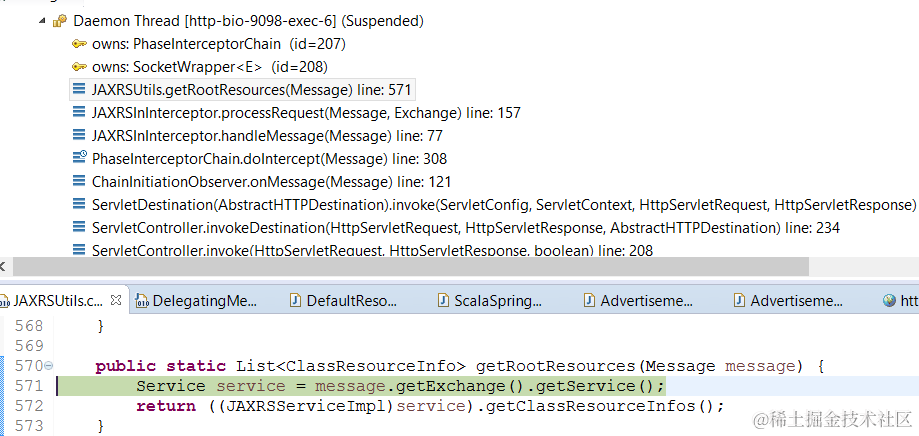
Task: Select frame JAXRSInInterceptor.handleMessage(Message) line: 77
Action: click(267, 136)
